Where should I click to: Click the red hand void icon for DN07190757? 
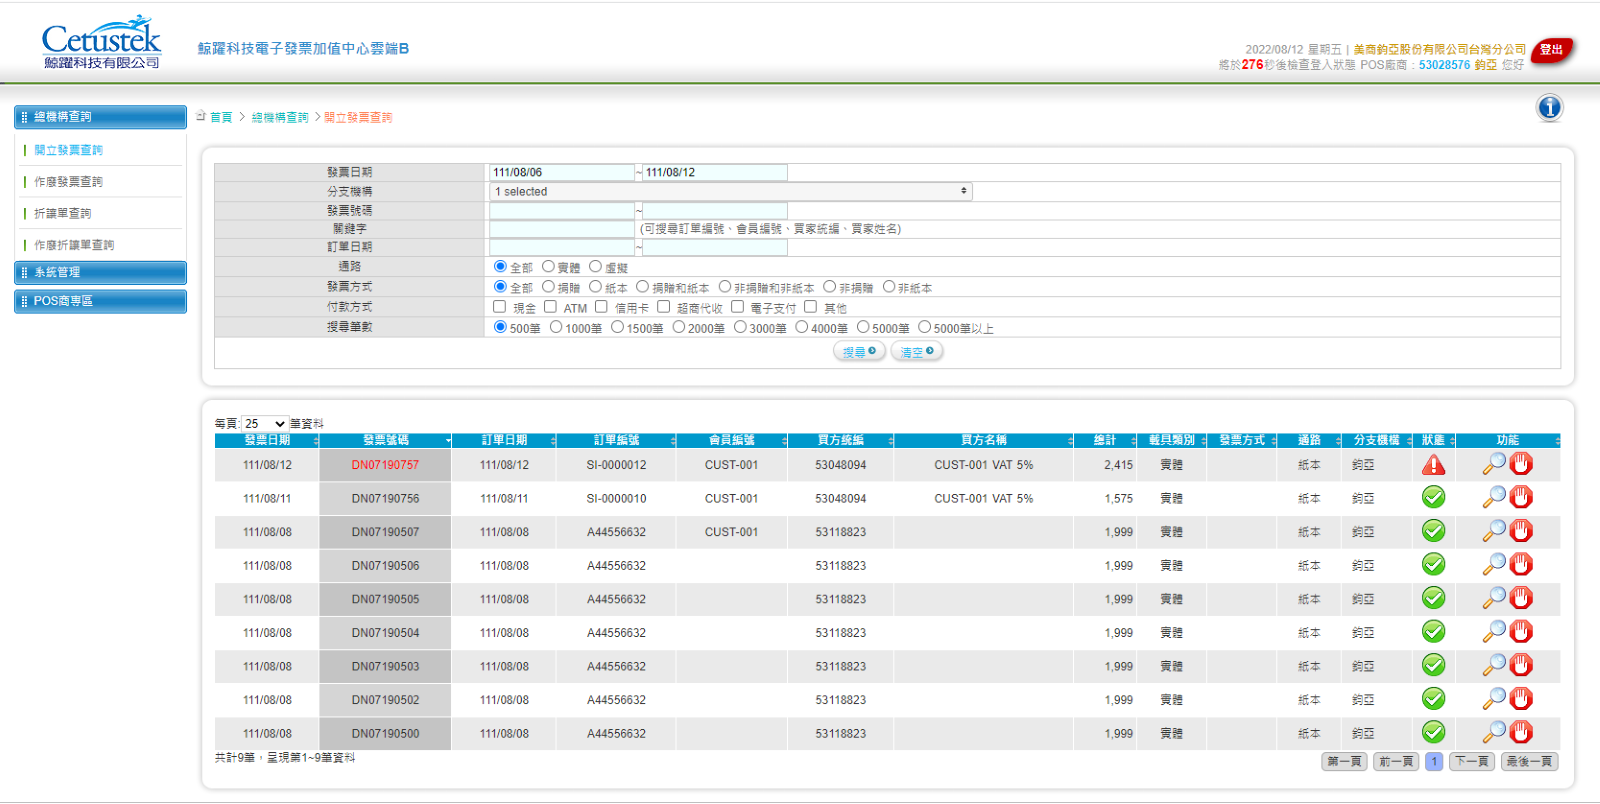1521,464
